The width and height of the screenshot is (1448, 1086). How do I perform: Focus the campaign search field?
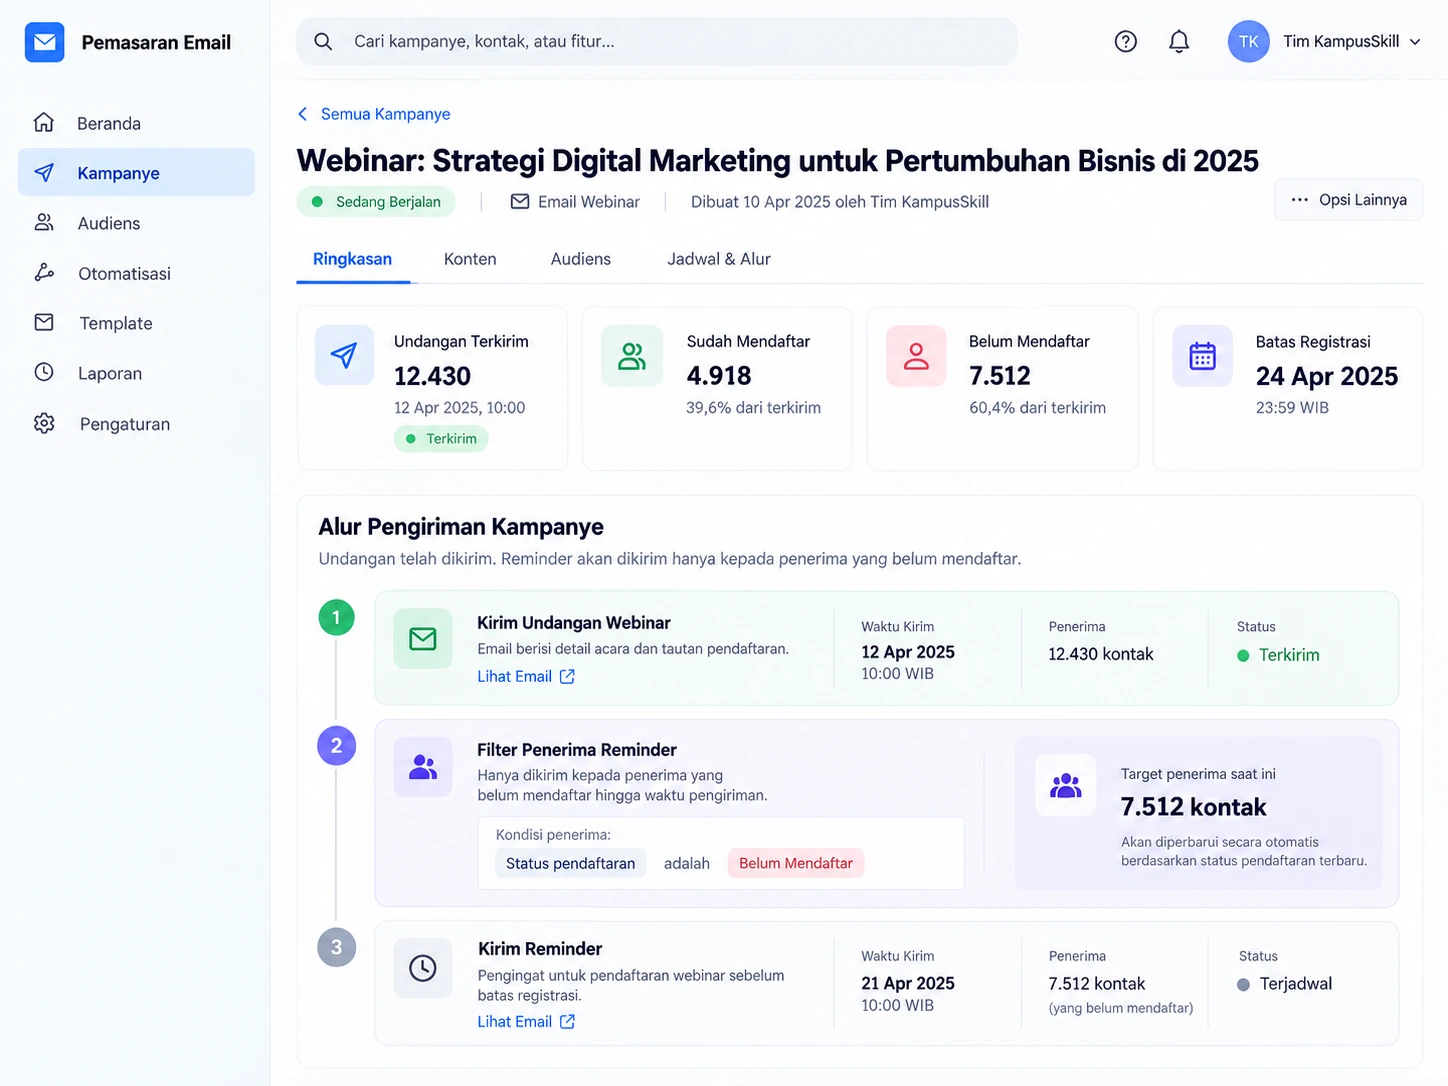[x=657, y=41]
